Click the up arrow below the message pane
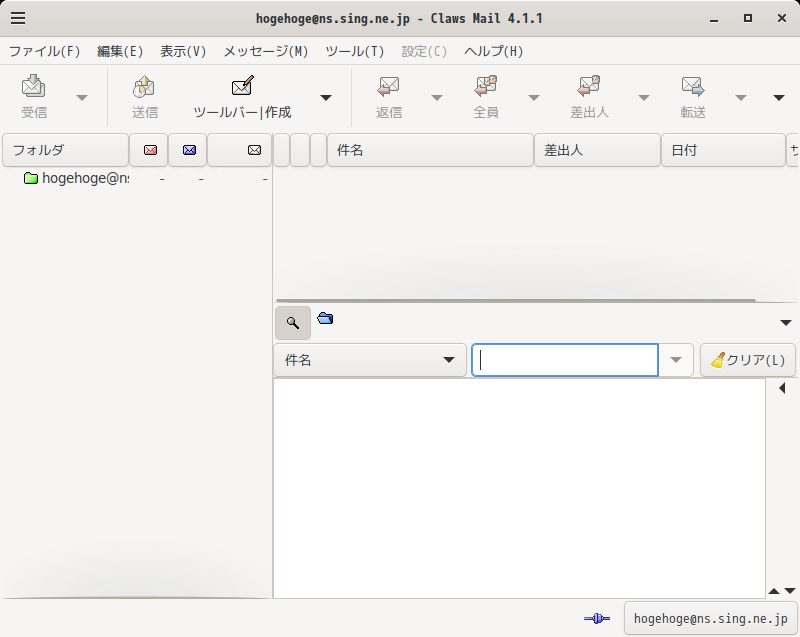Screen dimensions: 800x637 coord(774,591)
